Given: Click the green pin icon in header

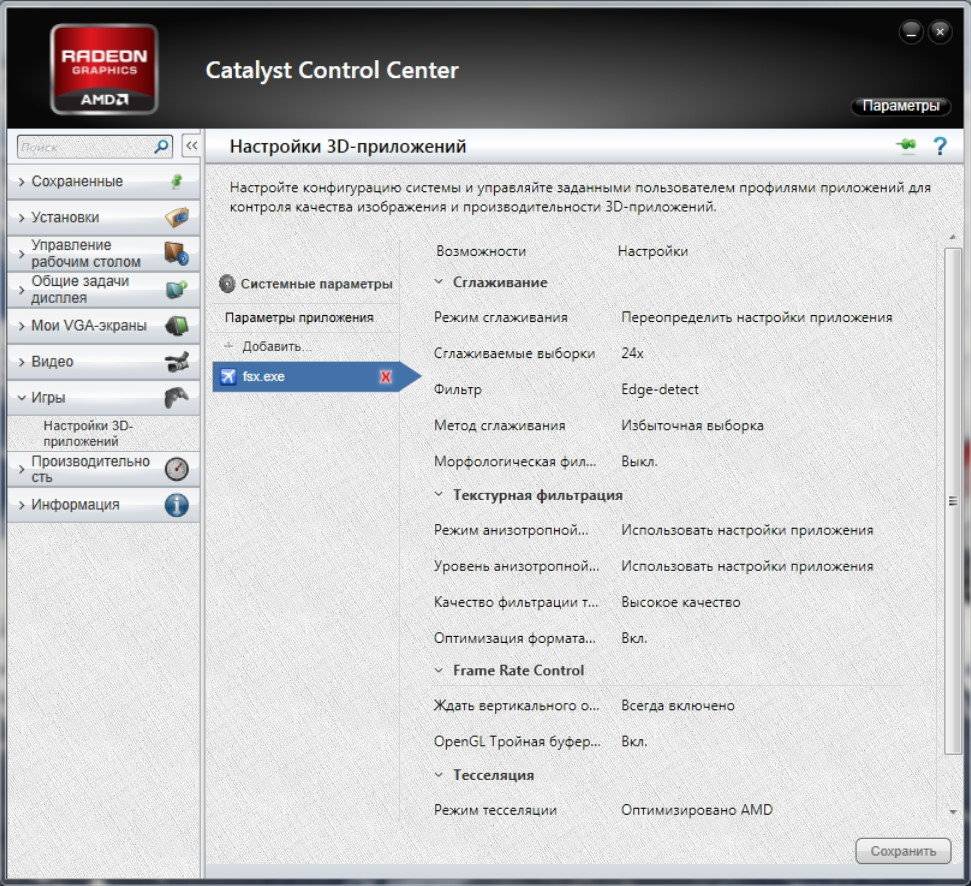Looking at the screenshot, I should [906, 146].
